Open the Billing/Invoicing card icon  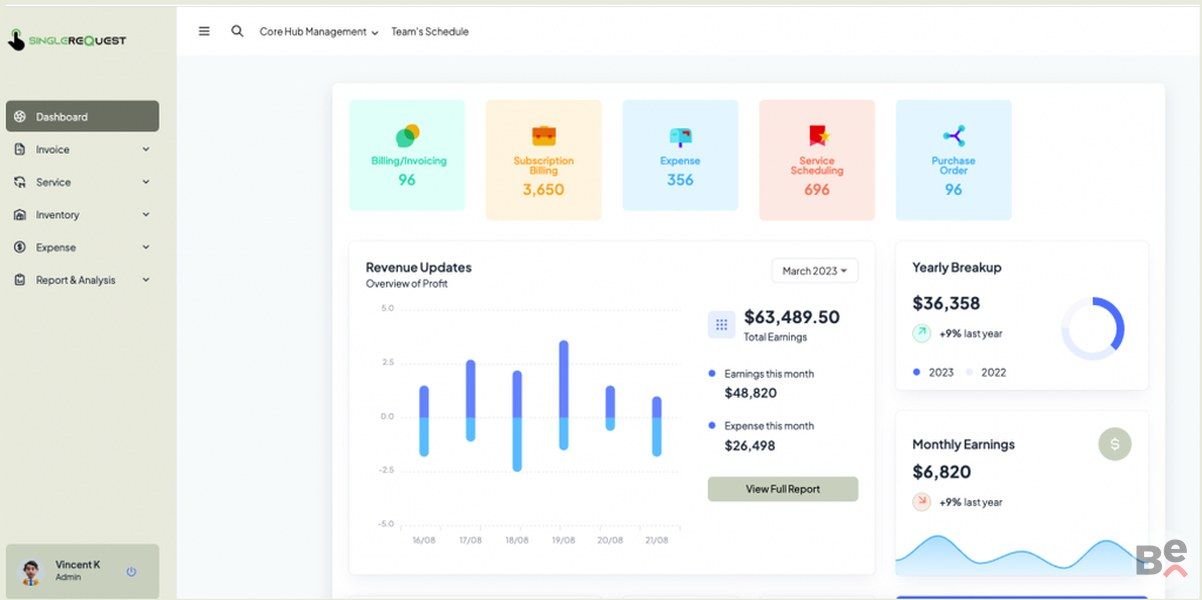point(407,136)
